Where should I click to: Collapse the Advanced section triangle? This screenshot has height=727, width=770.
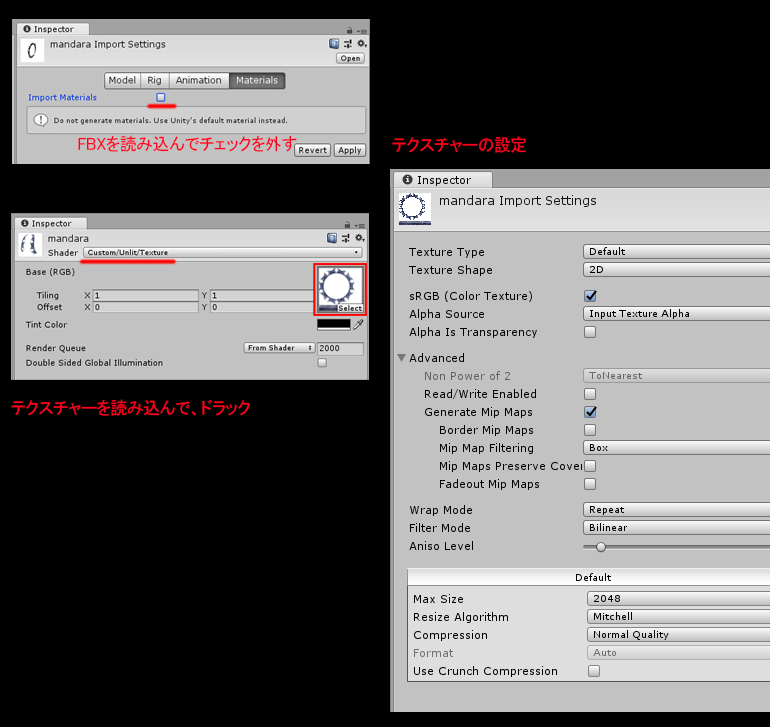click(402, 358)
